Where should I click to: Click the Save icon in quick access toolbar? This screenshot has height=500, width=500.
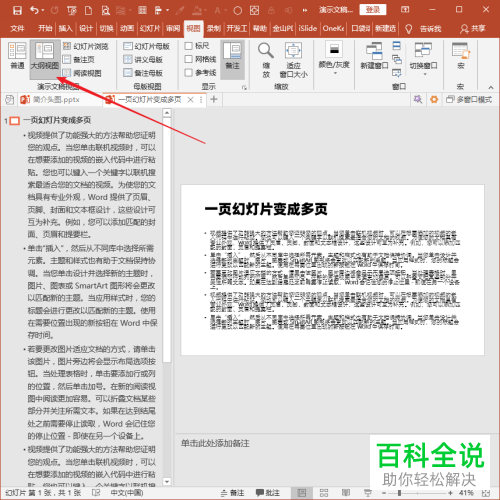[17, 10]
